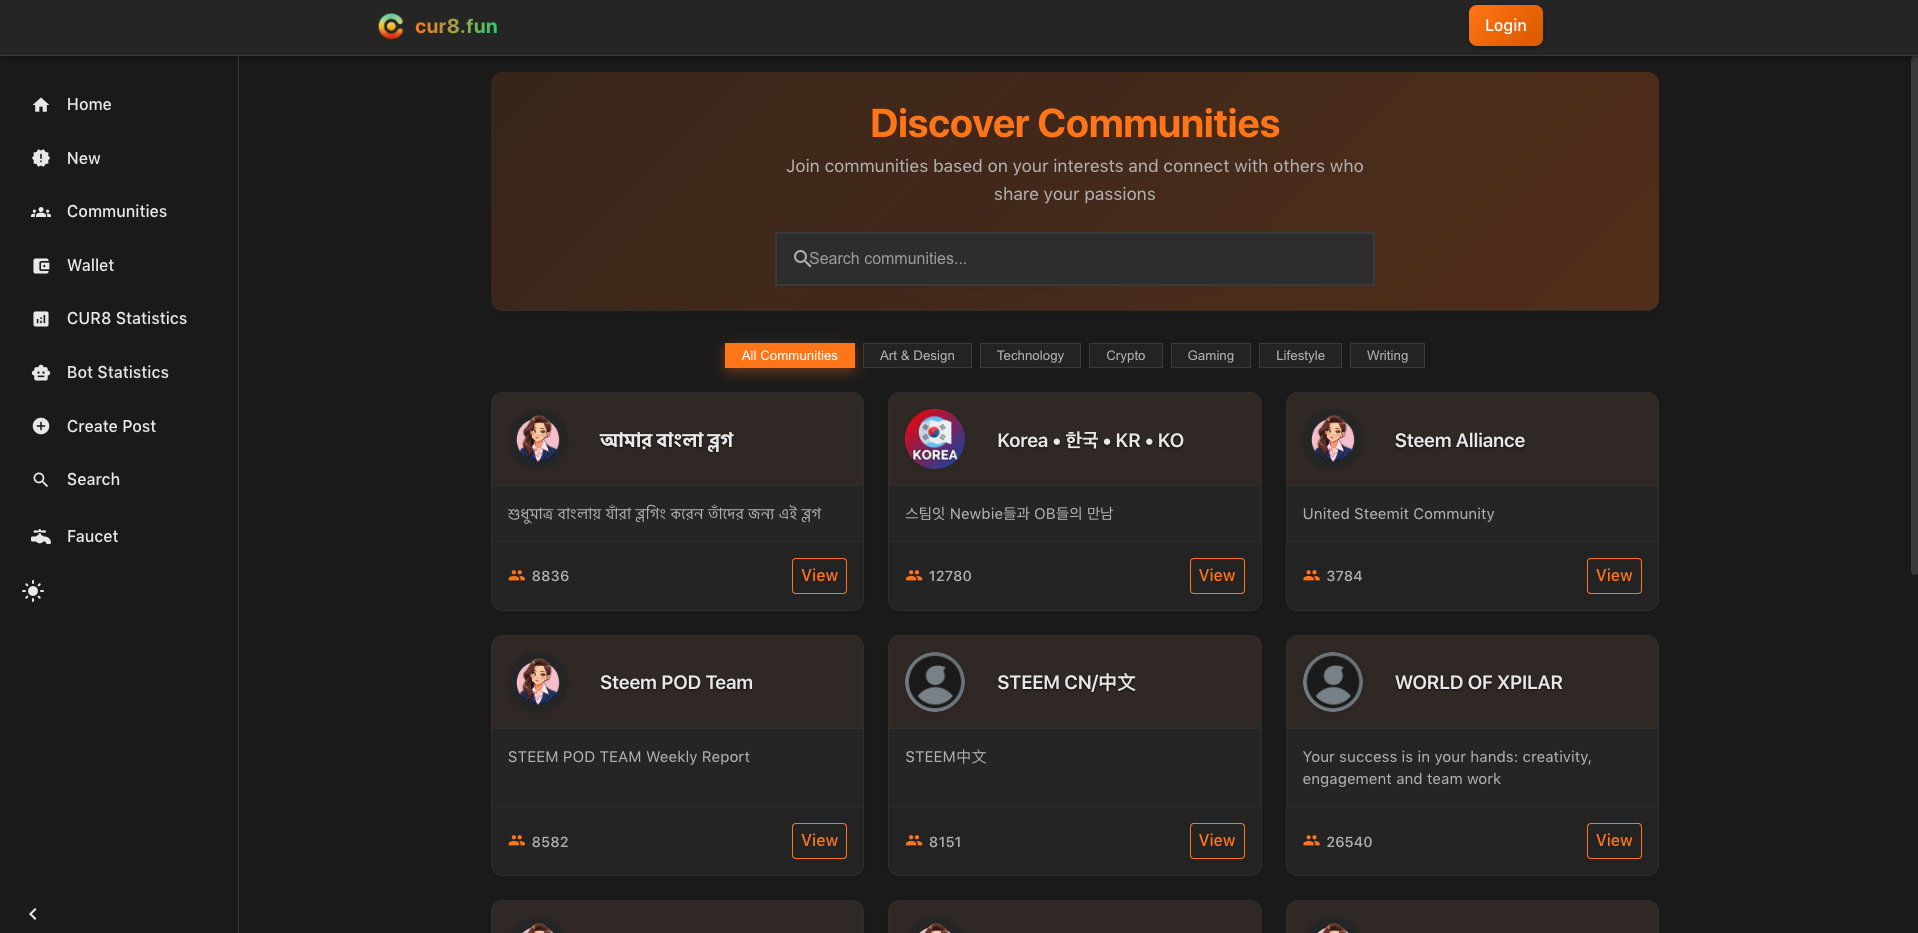Select the Art & Design filter tab
The image size is (1918, 933).
point(917,356)
